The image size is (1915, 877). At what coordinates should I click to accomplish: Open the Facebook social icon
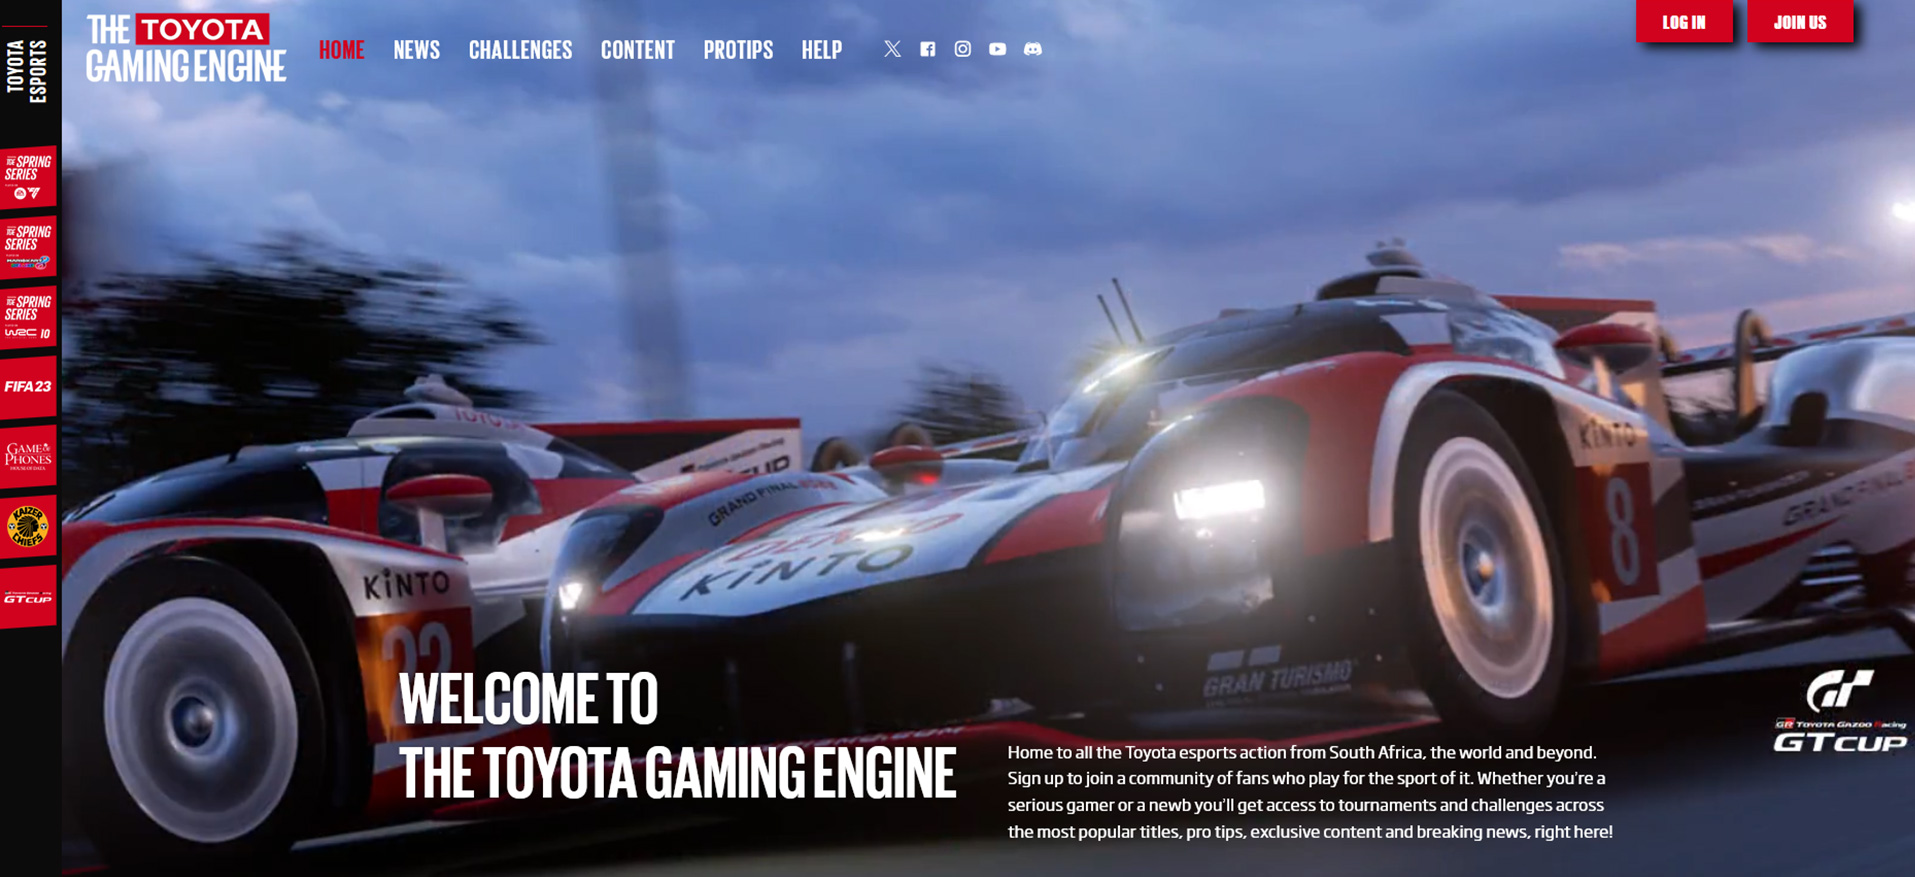click(928, 49)
